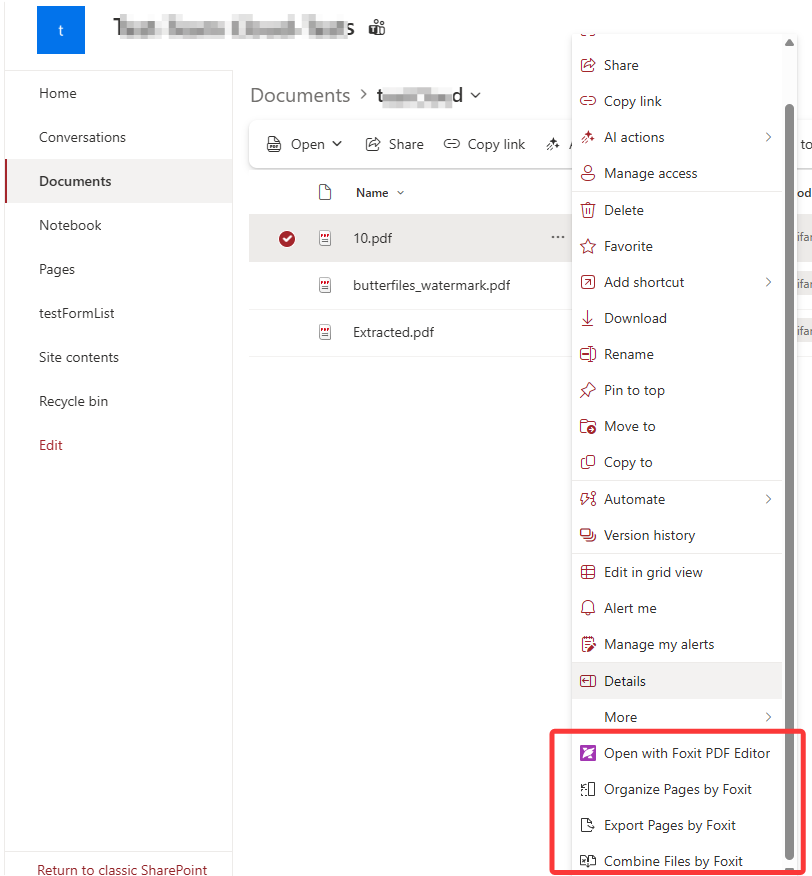Click the Download arrow icon

[x=587, y=318]
